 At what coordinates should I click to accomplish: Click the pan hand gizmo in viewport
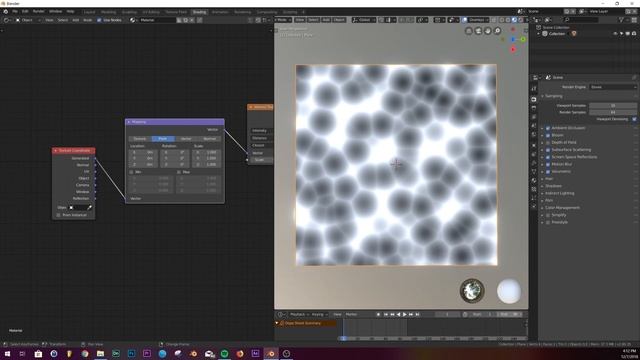488,31
